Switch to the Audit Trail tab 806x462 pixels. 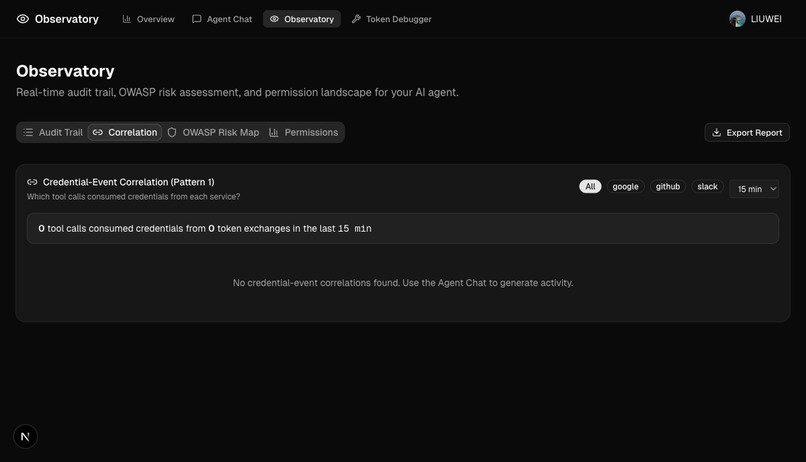point(53,132)
